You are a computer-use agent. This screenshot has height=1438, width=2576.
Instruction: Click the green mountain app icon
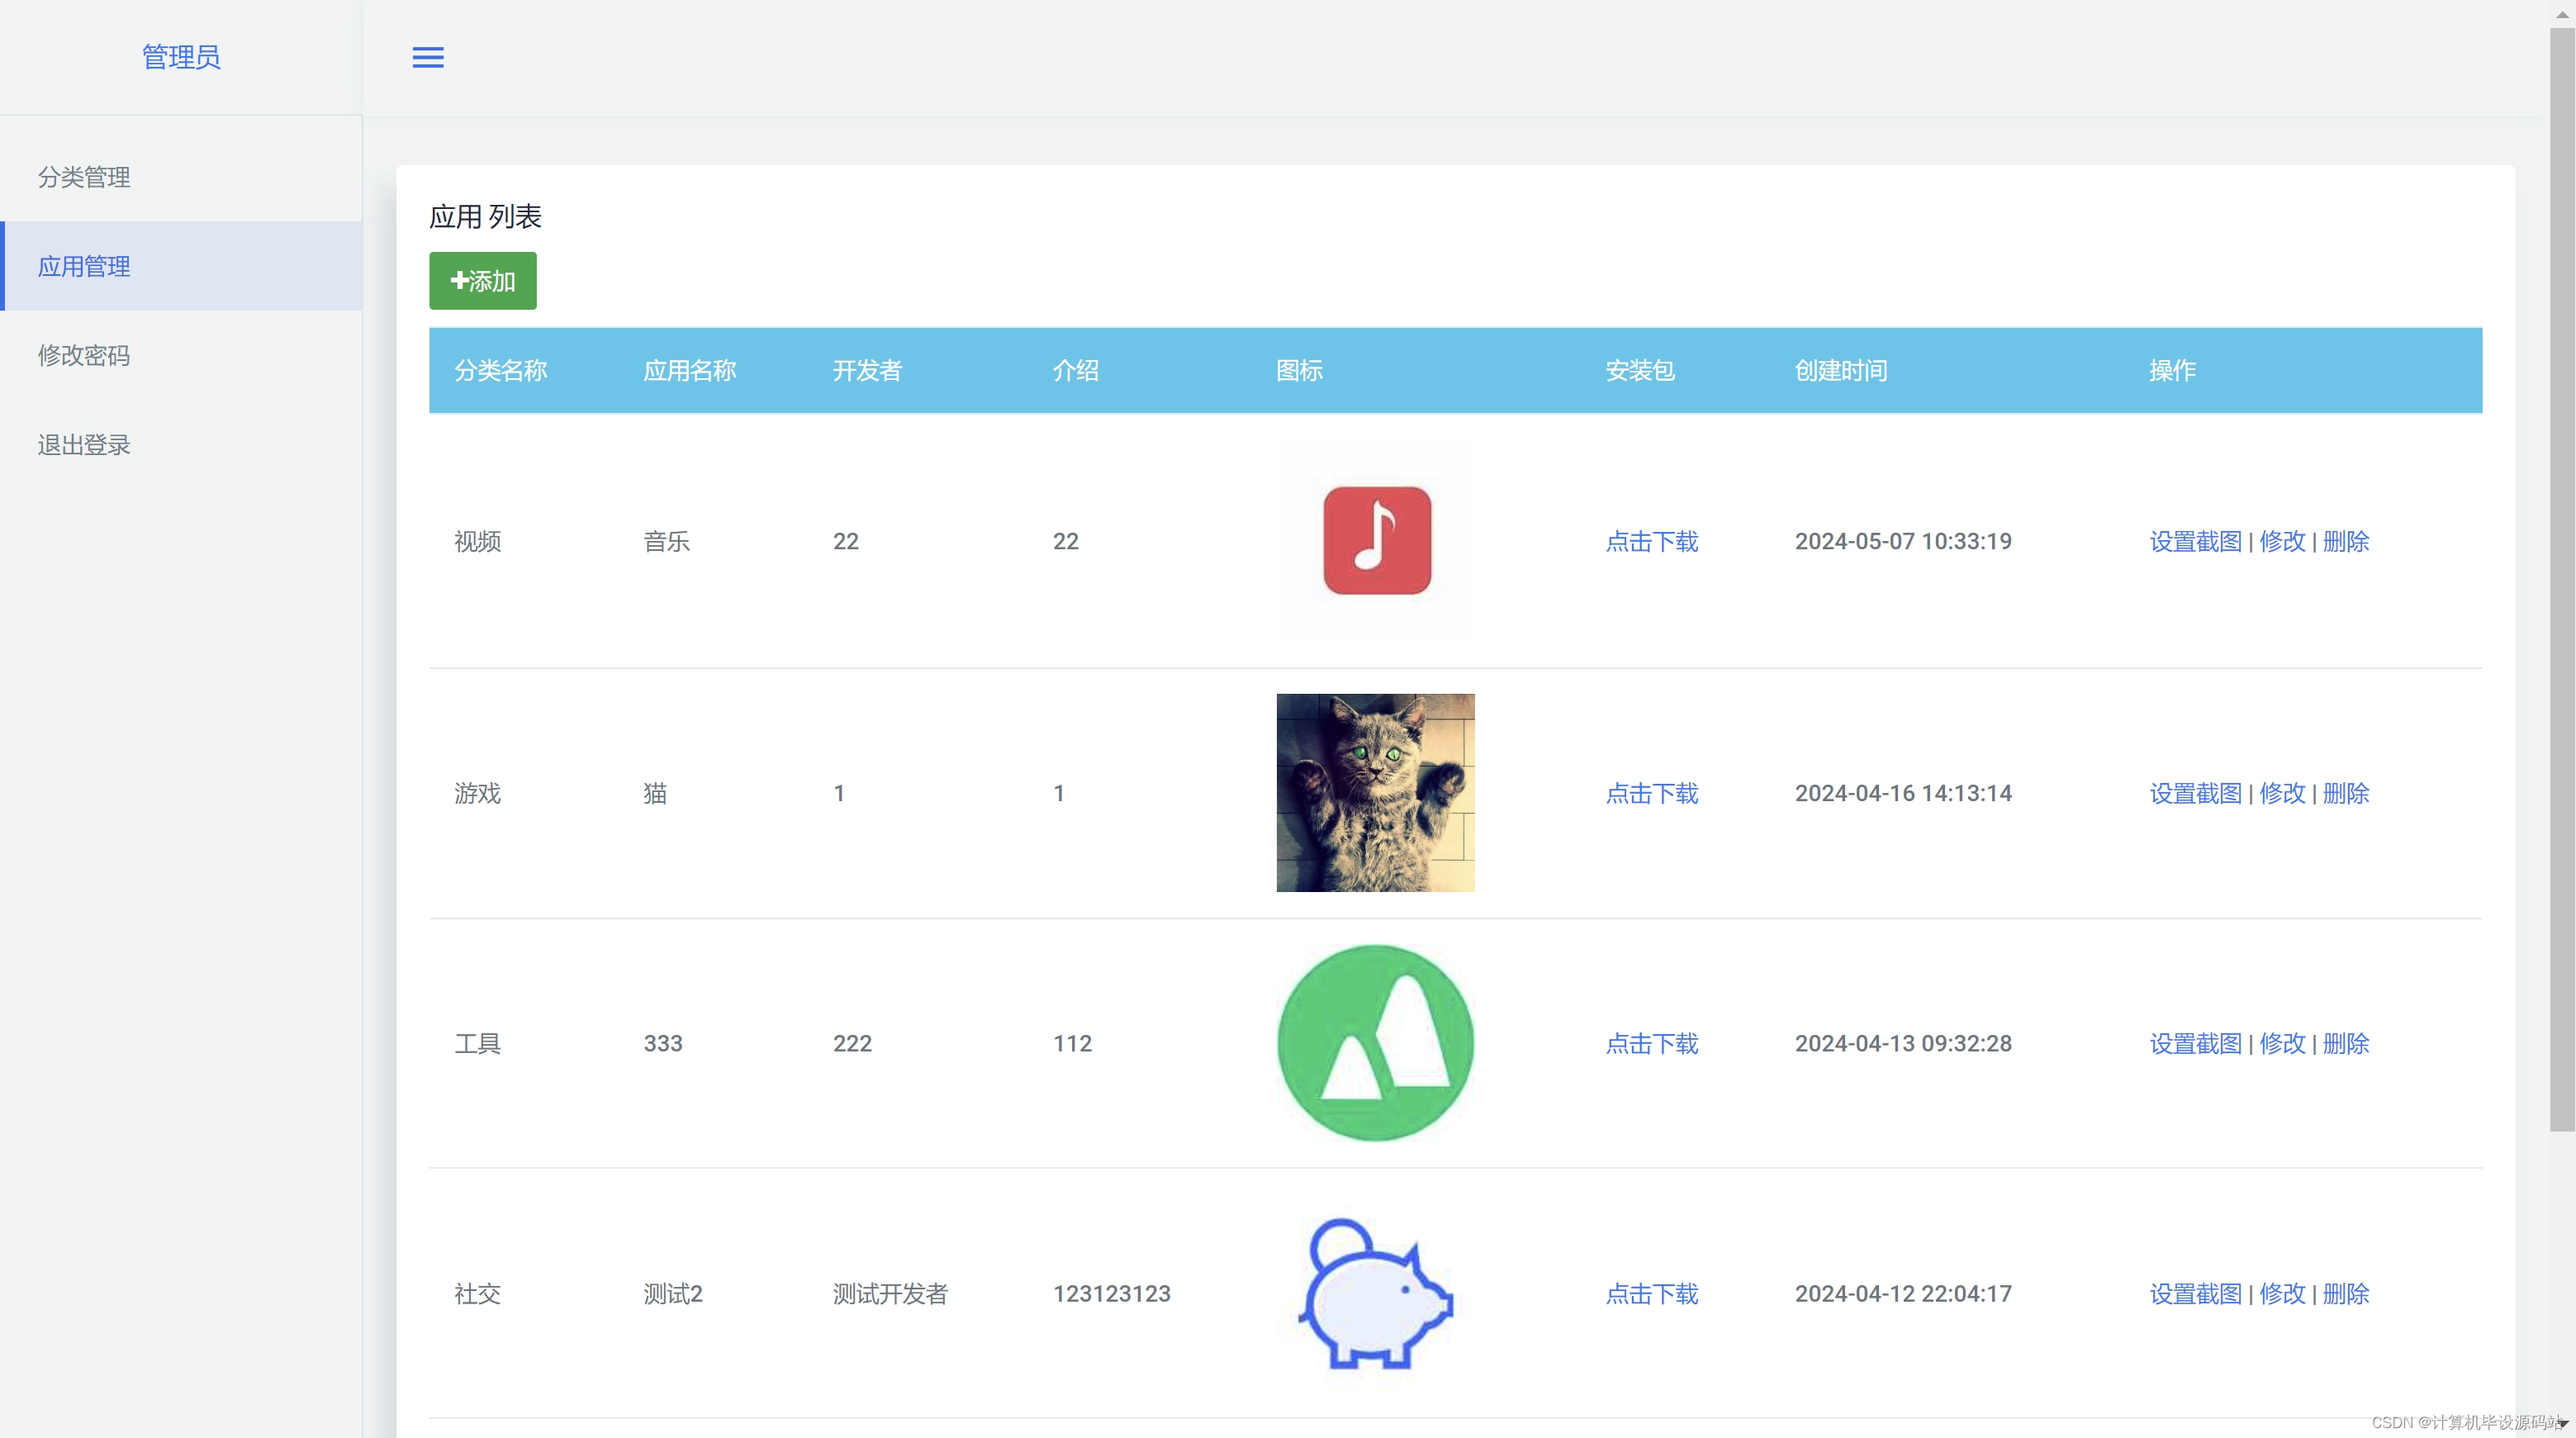click(x=1376, y=1043)
